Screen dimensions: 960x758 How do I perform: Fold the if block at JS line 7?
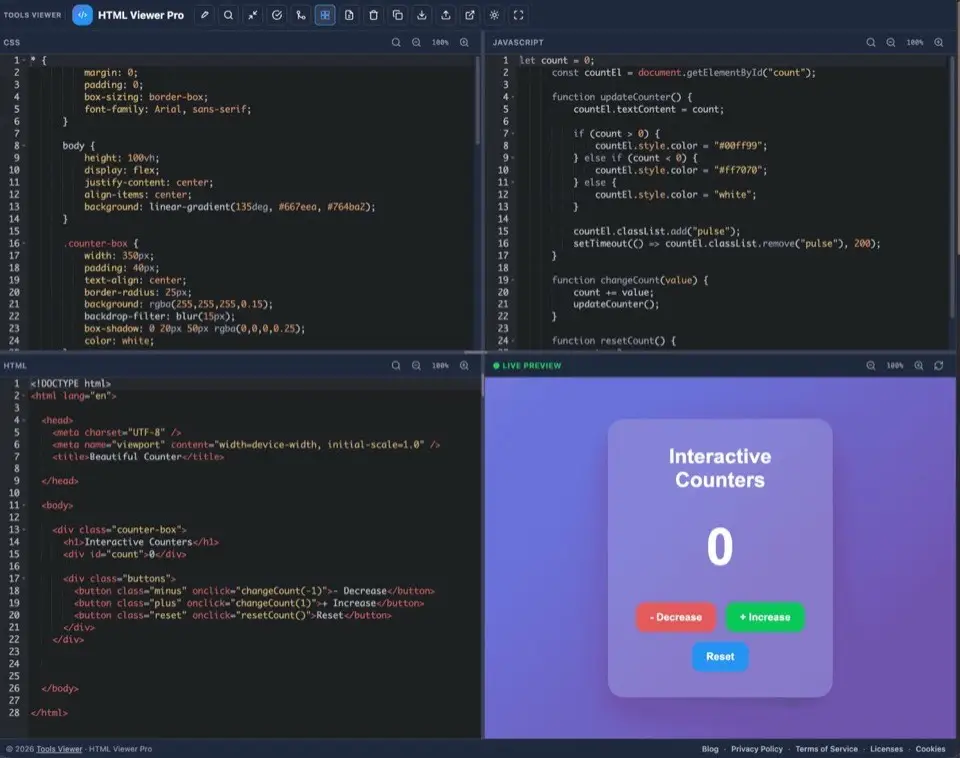(x=512, y=133)
